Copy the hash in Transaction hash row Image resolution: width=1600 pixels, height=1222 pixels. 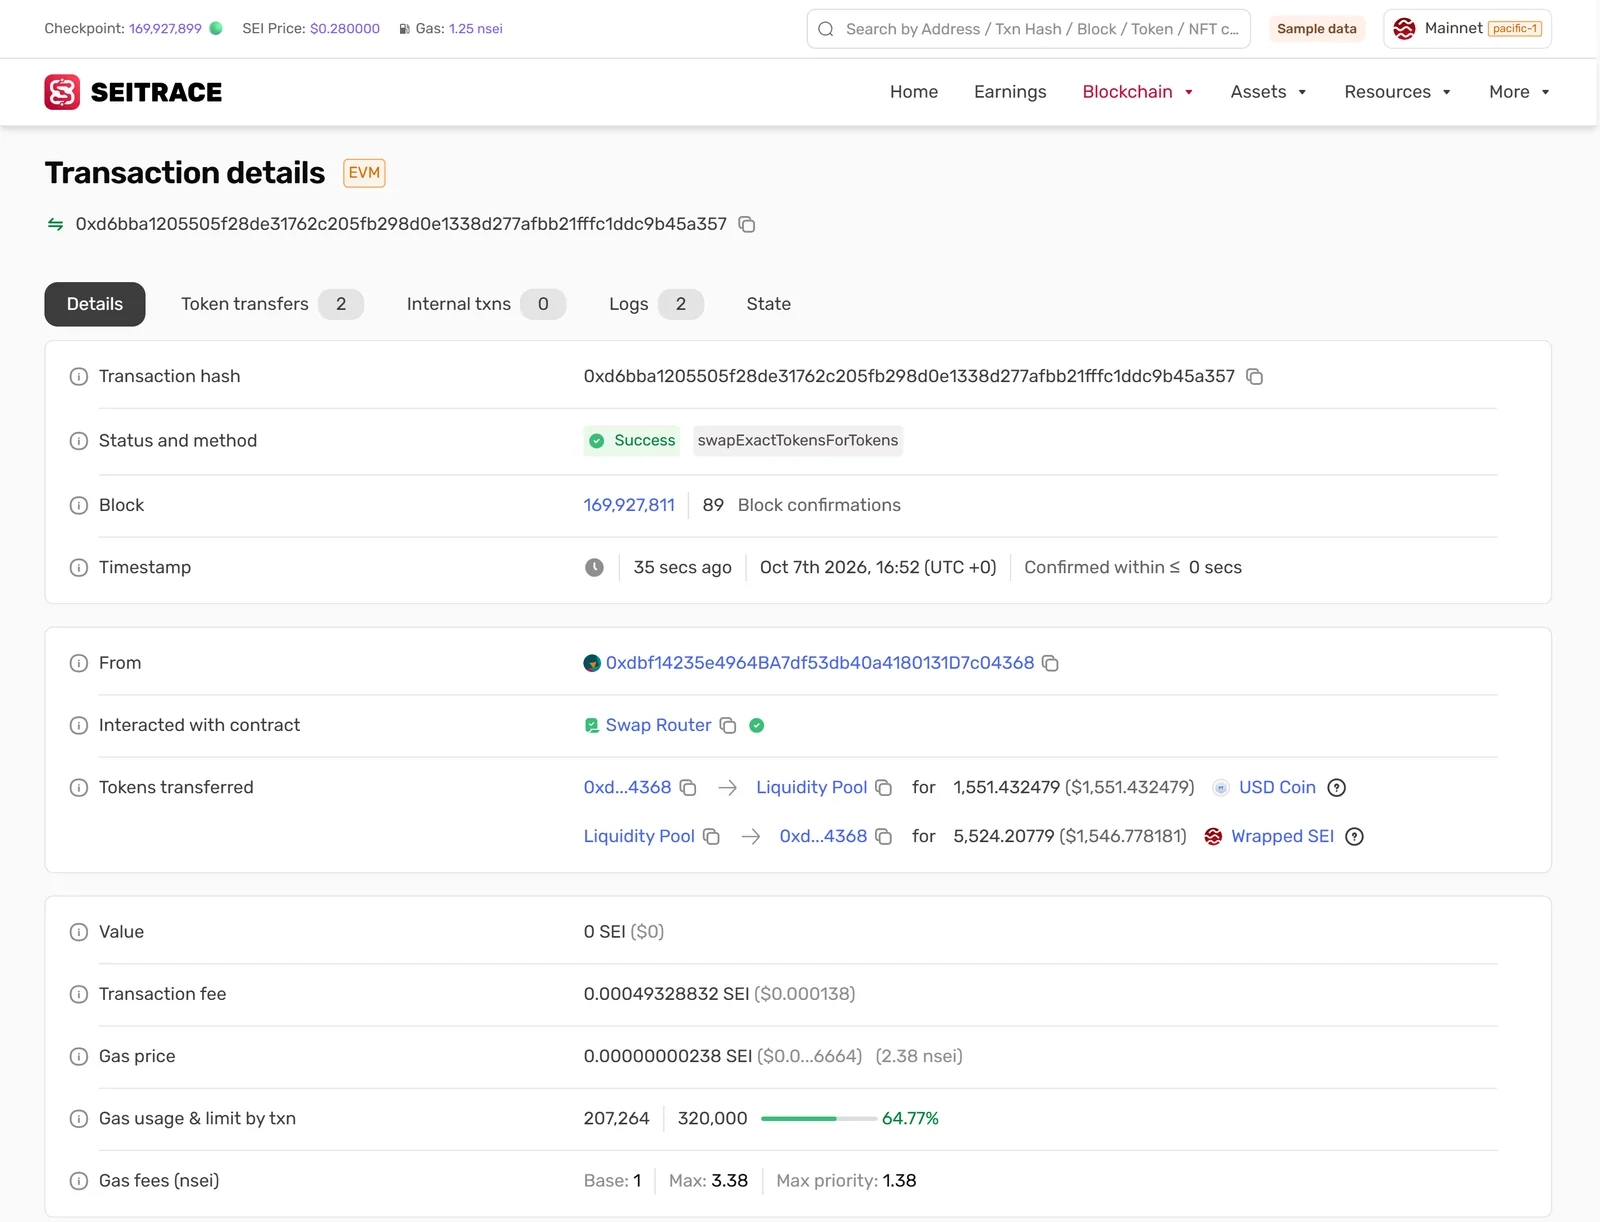[1254, 376]
